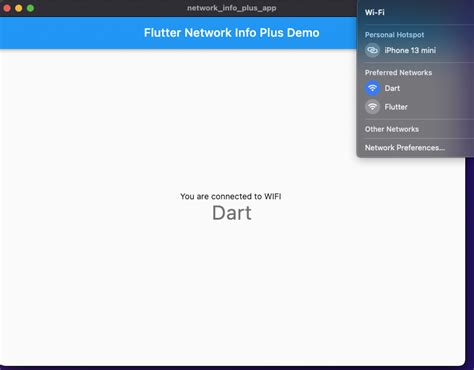Maximize the app with the green button
The width and height of the screenshot is (474, 370).
tap(30, 8)
